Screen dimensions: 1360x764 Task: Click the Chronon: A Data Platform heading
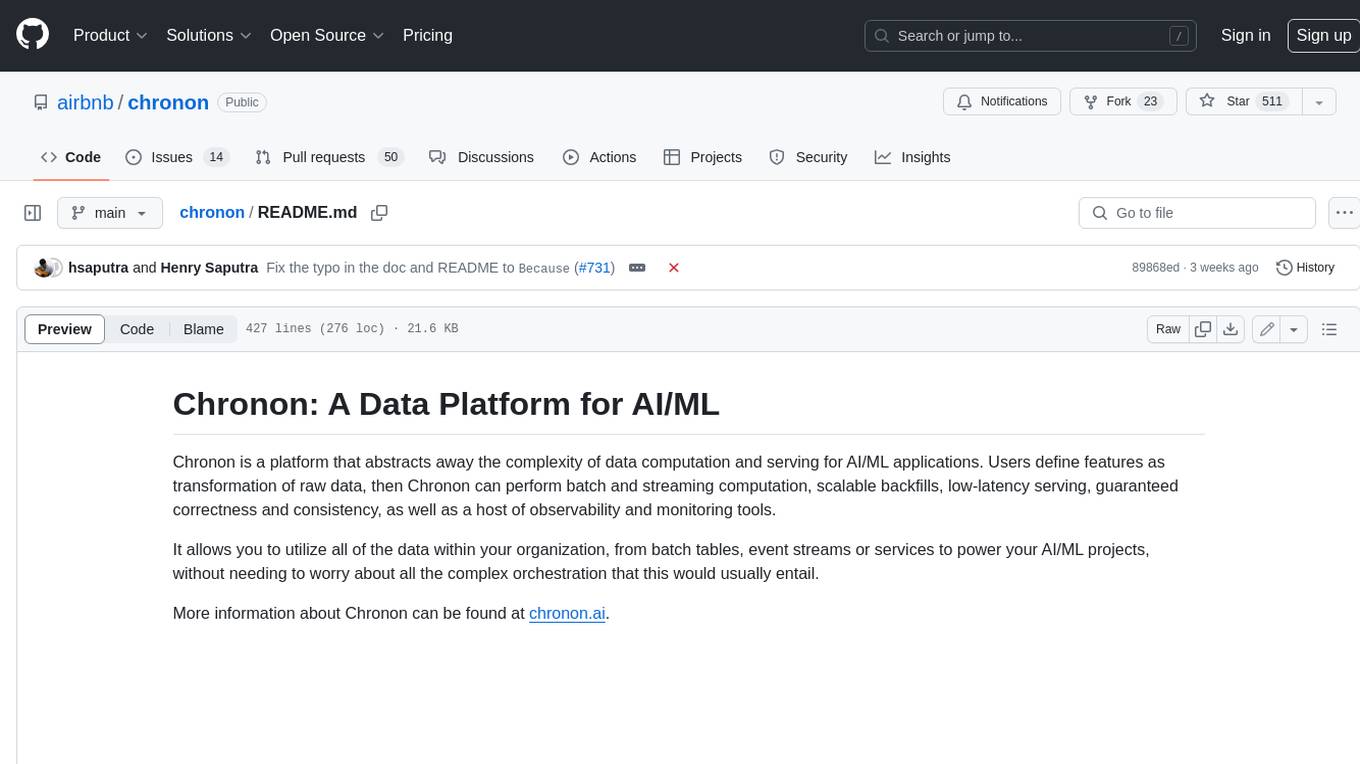446,404
